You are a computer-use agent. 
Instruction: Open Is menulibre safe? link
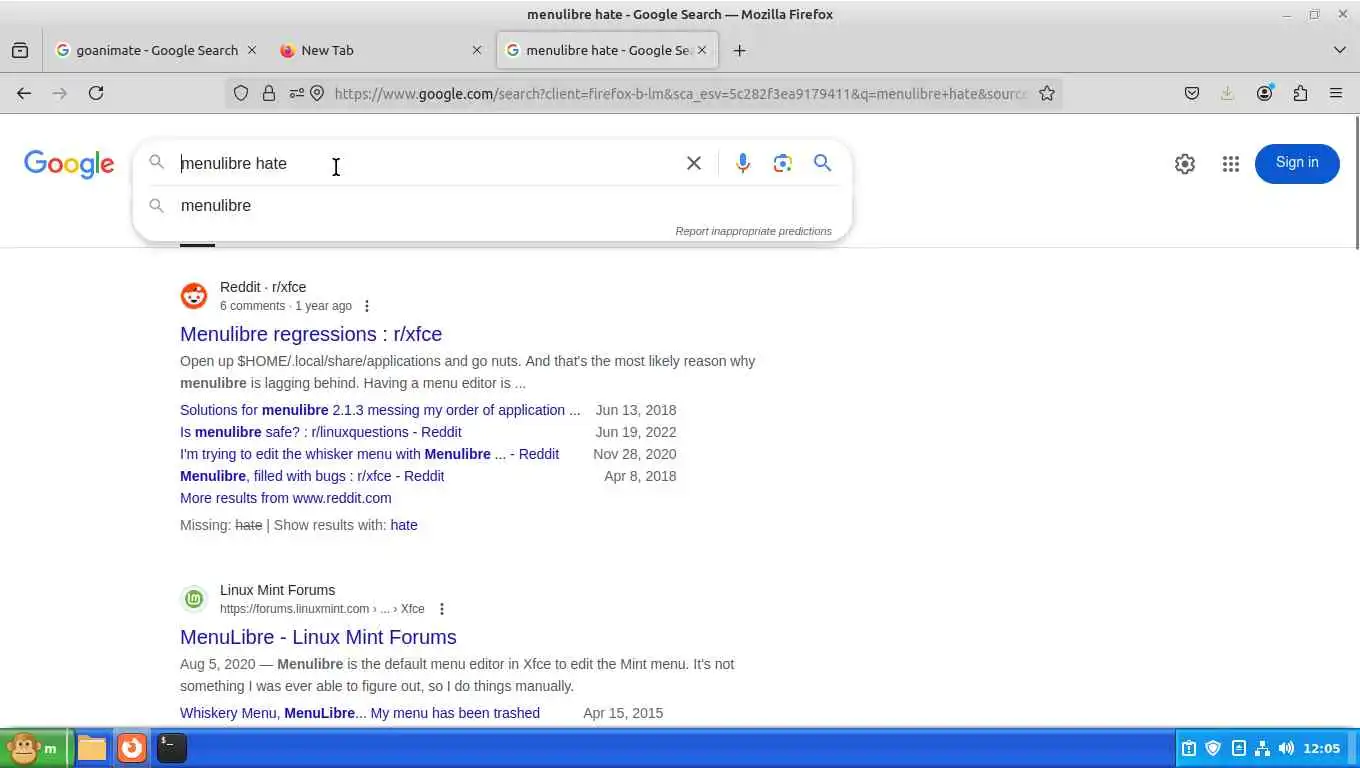pyautogui.click(x=321, y=432)
